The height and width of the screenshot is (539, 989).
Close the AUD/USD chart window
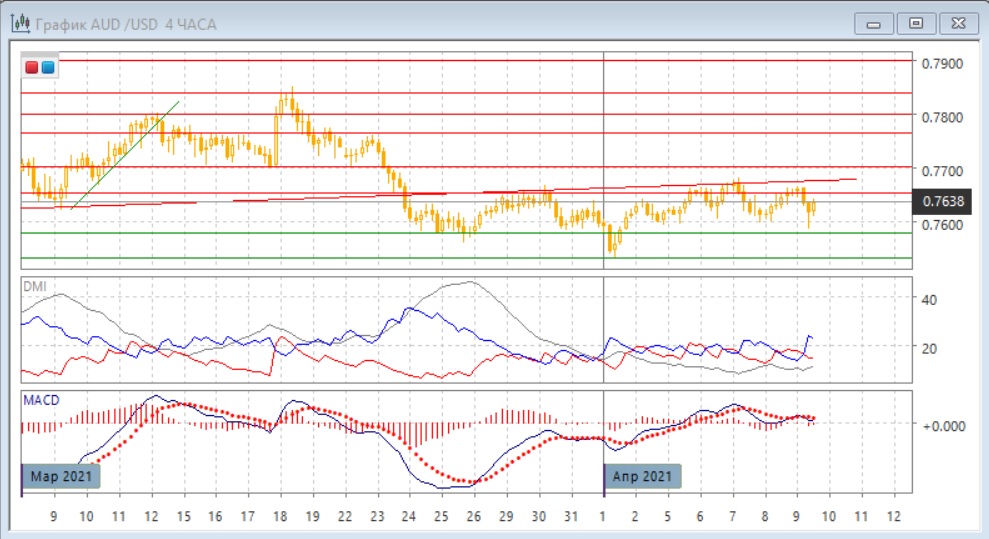tap(957, 23)
